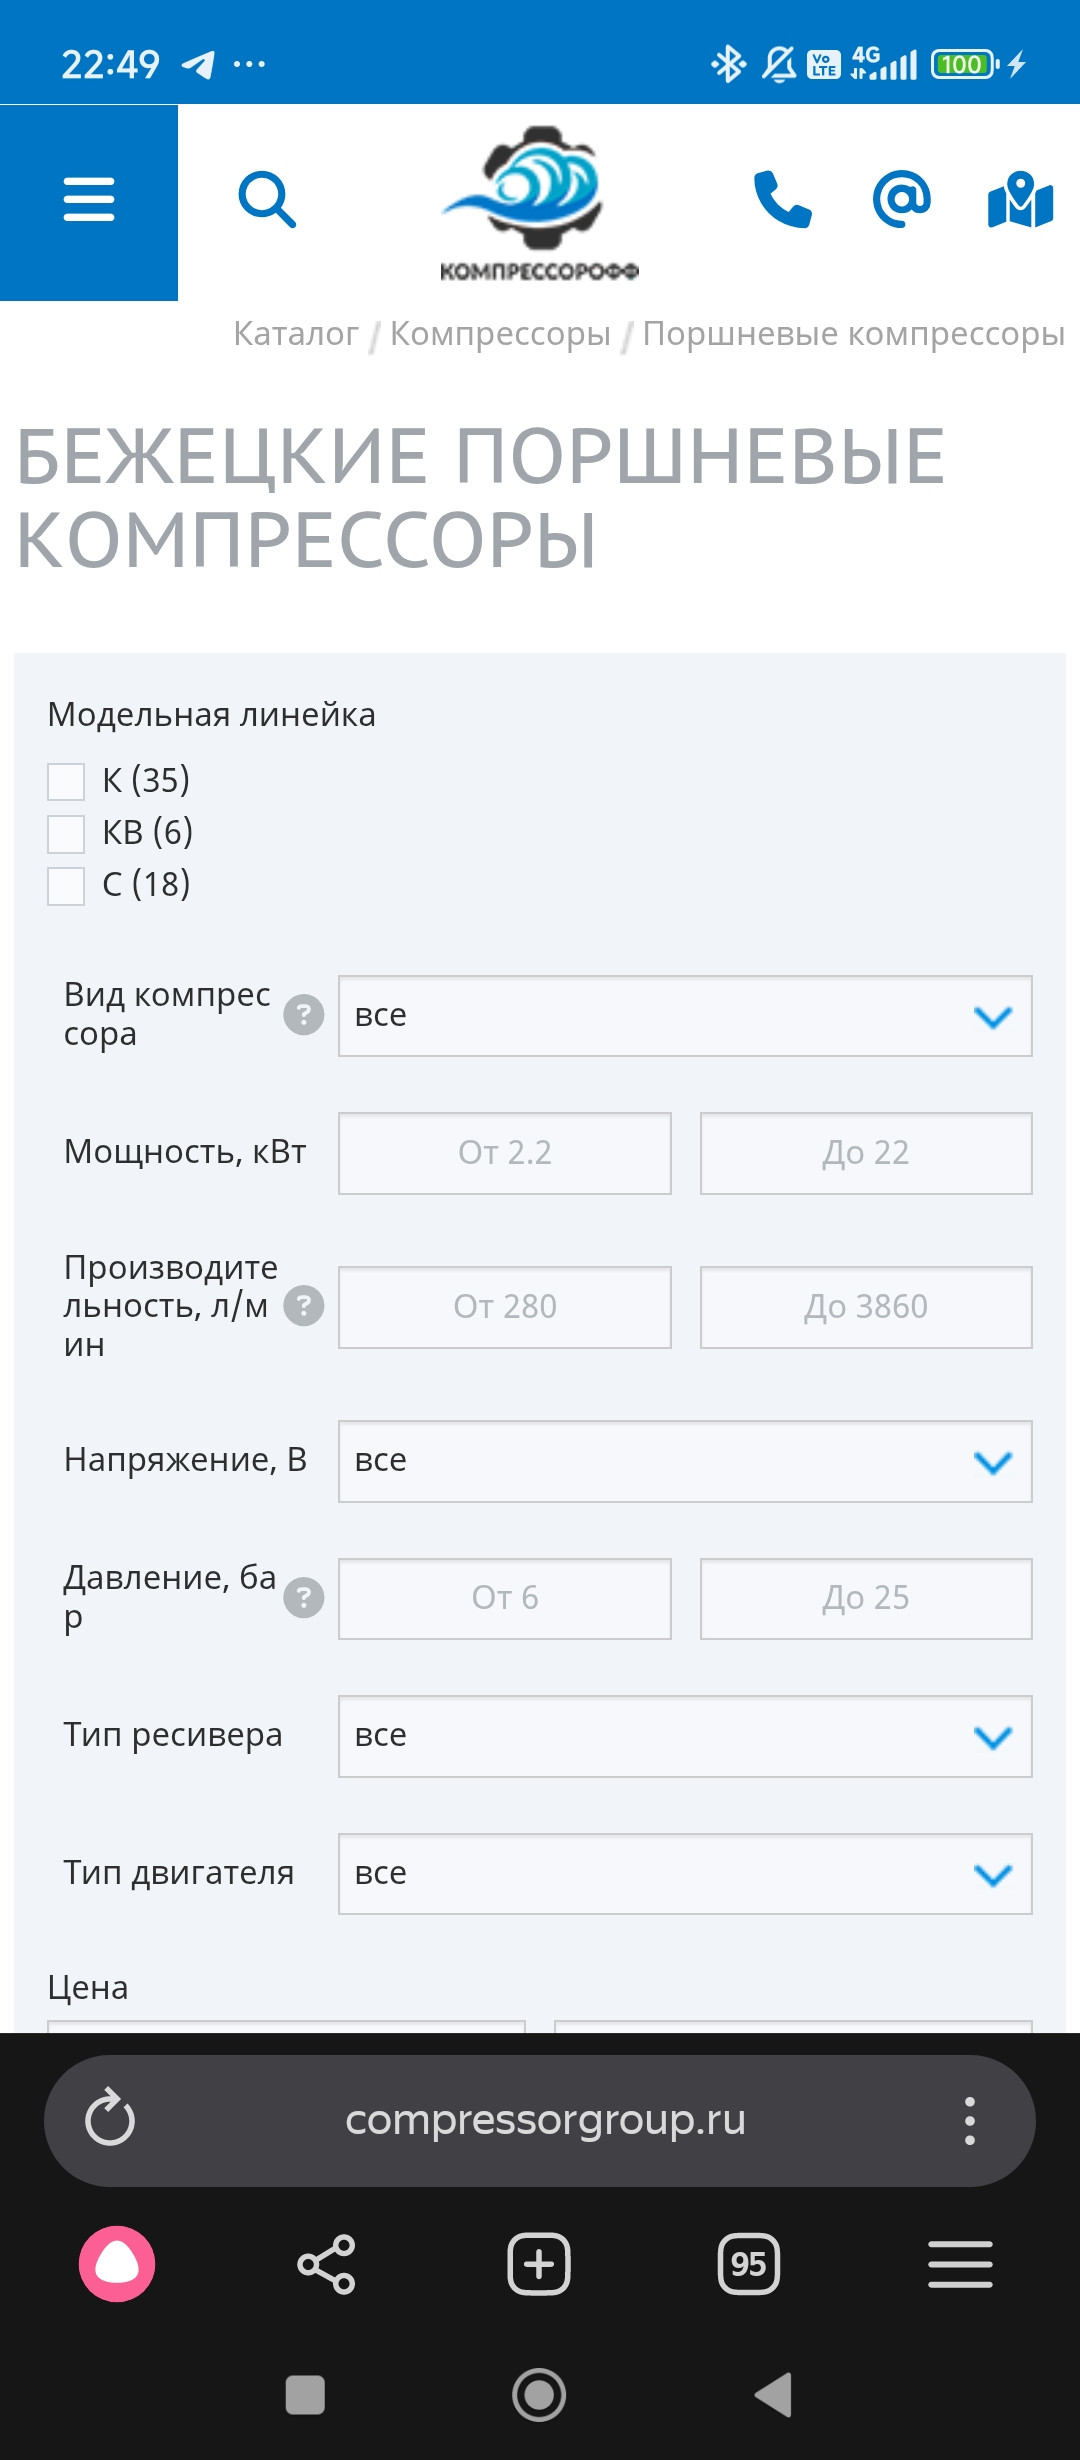Tap the help icon beside Вид компрессора
Viewport: 1080px width, 2460px height.
pos(304,1015)
